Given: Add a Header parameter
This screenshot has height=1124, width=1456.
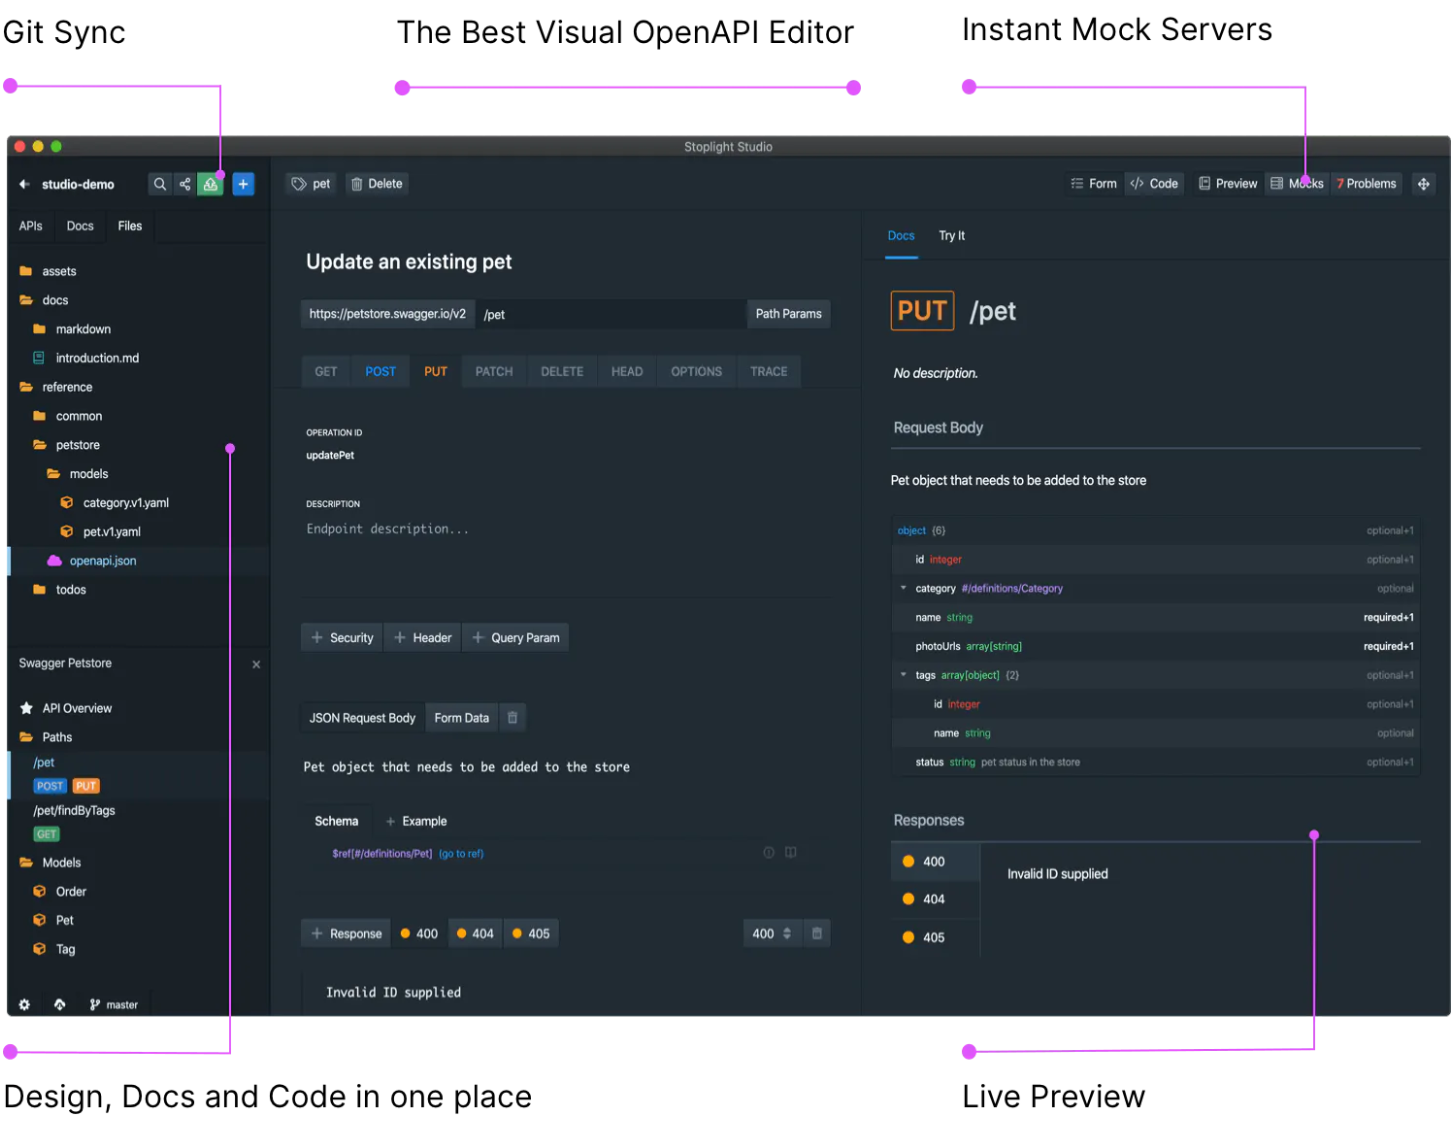Looking at the screenshot, I should [x=422, y=638].
